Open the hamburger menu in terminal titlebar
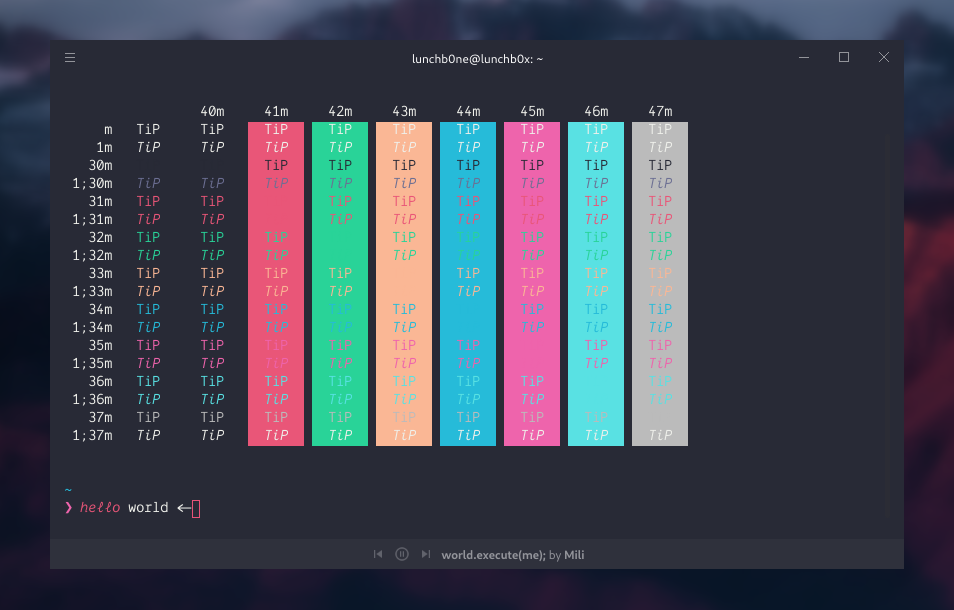Screen dimensions: 954x610 [x=70, y=58]
